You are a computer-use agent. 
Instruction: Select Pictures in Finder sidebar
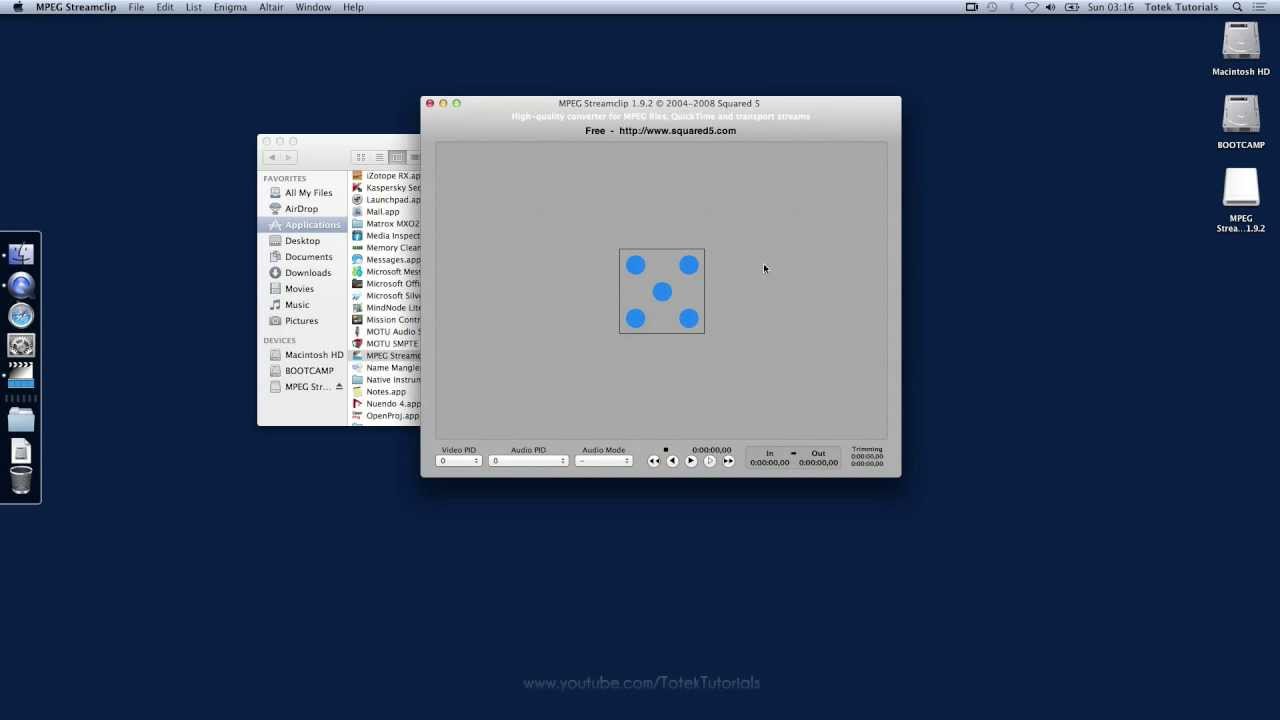(x=301, y=321)
